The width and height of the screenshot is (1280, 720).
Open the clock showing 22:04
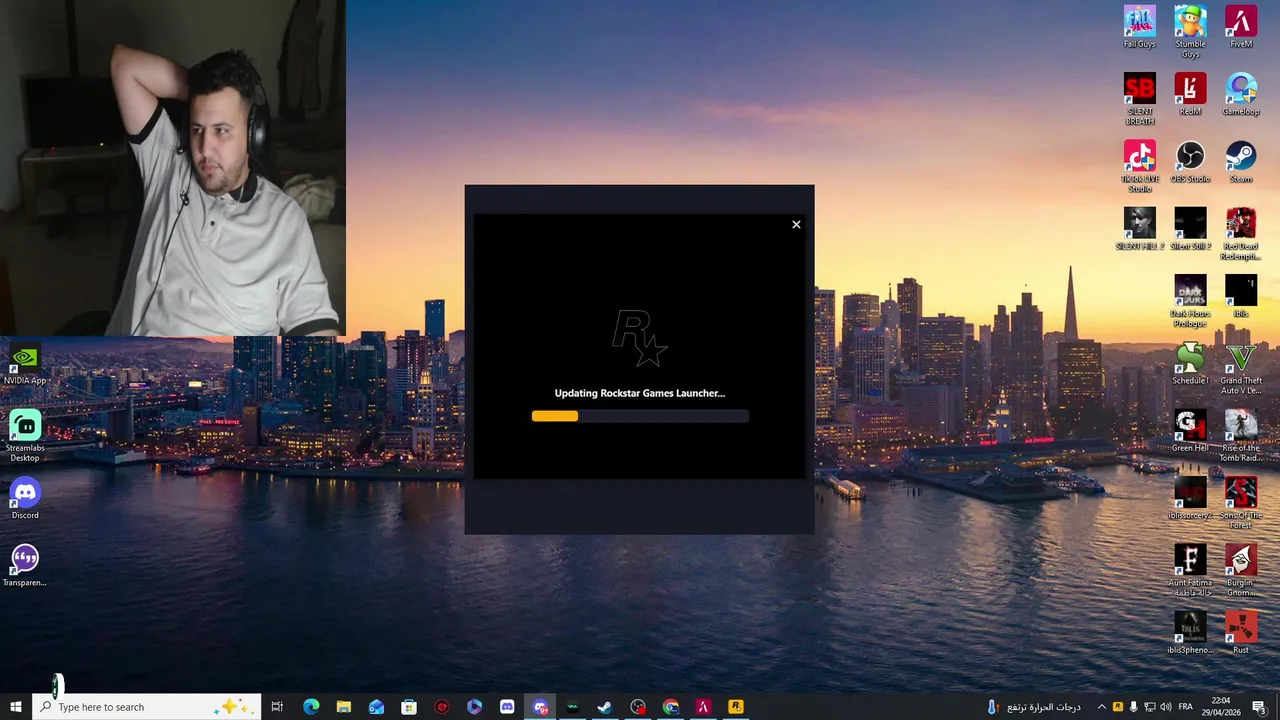pos(1222,707)
